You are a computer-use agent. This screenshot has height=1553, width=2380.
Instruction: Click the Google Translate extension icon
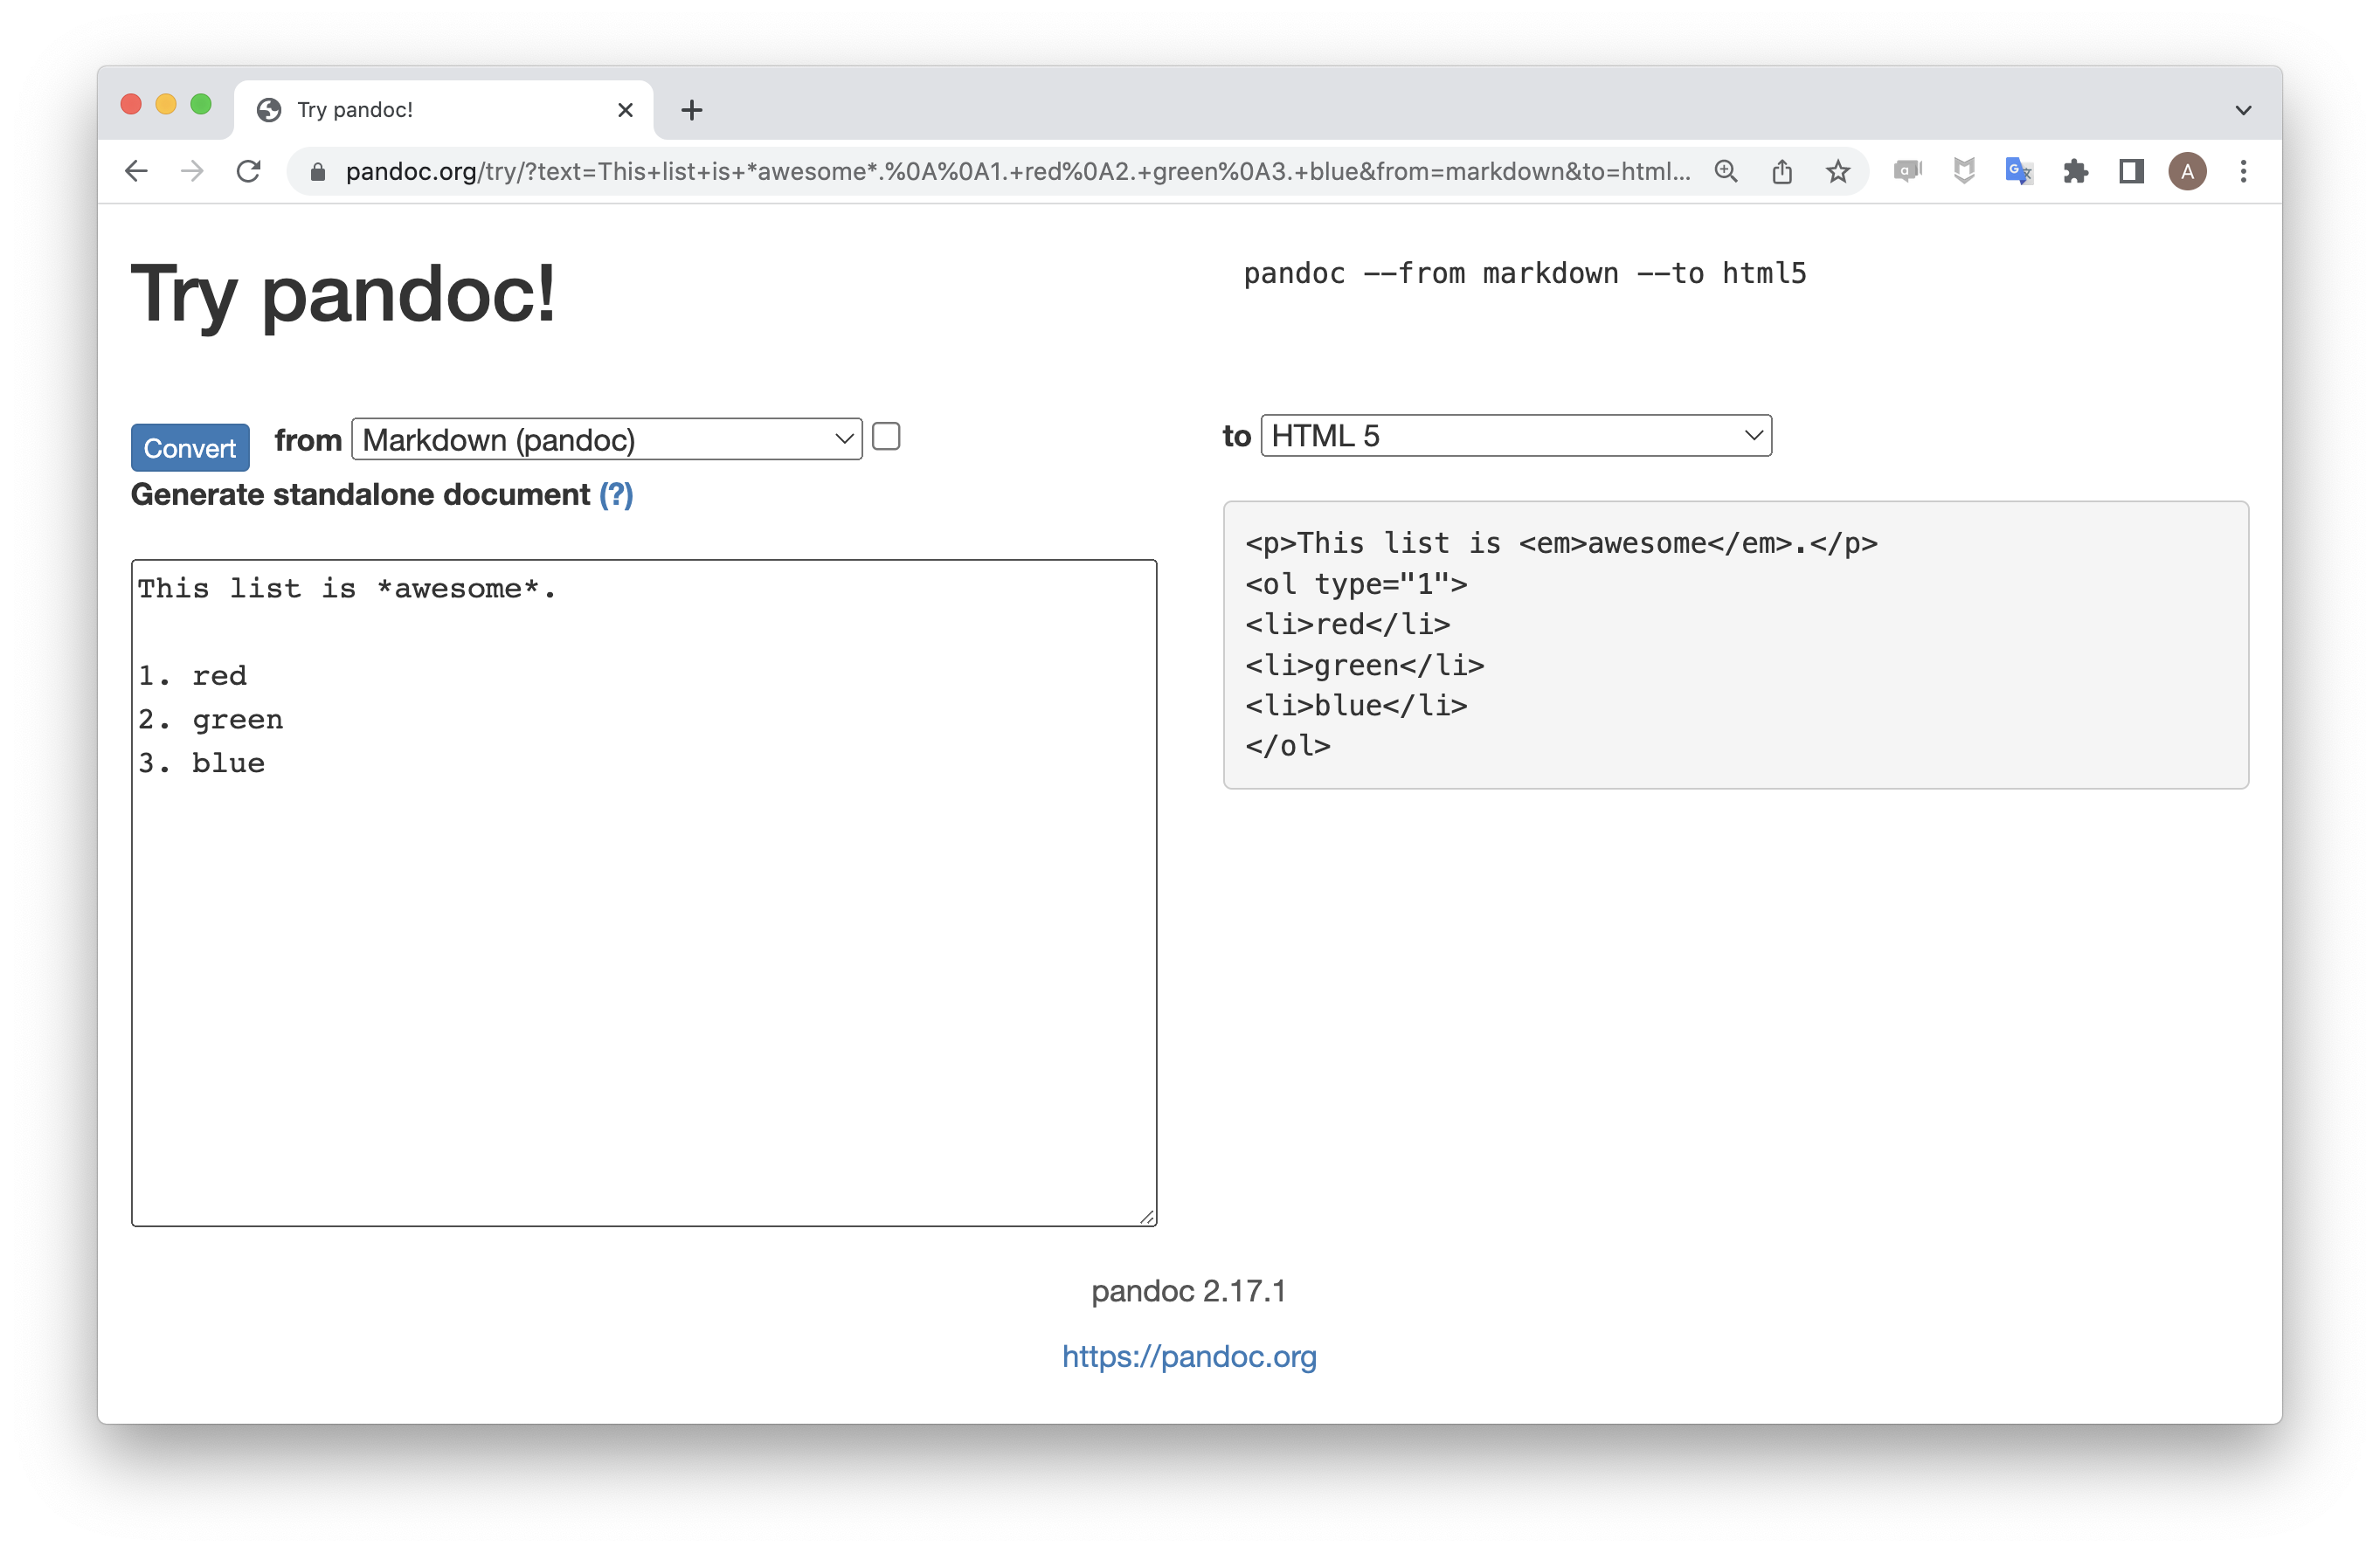tap(2019, 171)
